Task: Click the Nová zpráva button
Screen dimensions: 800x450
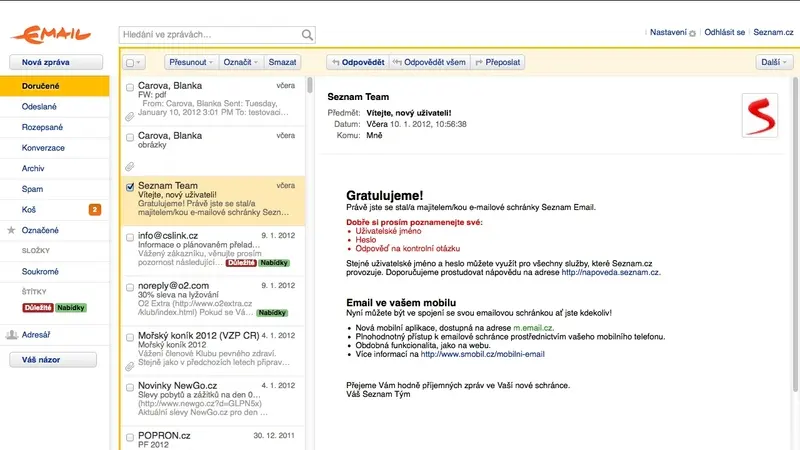Action: coord(56,62)
